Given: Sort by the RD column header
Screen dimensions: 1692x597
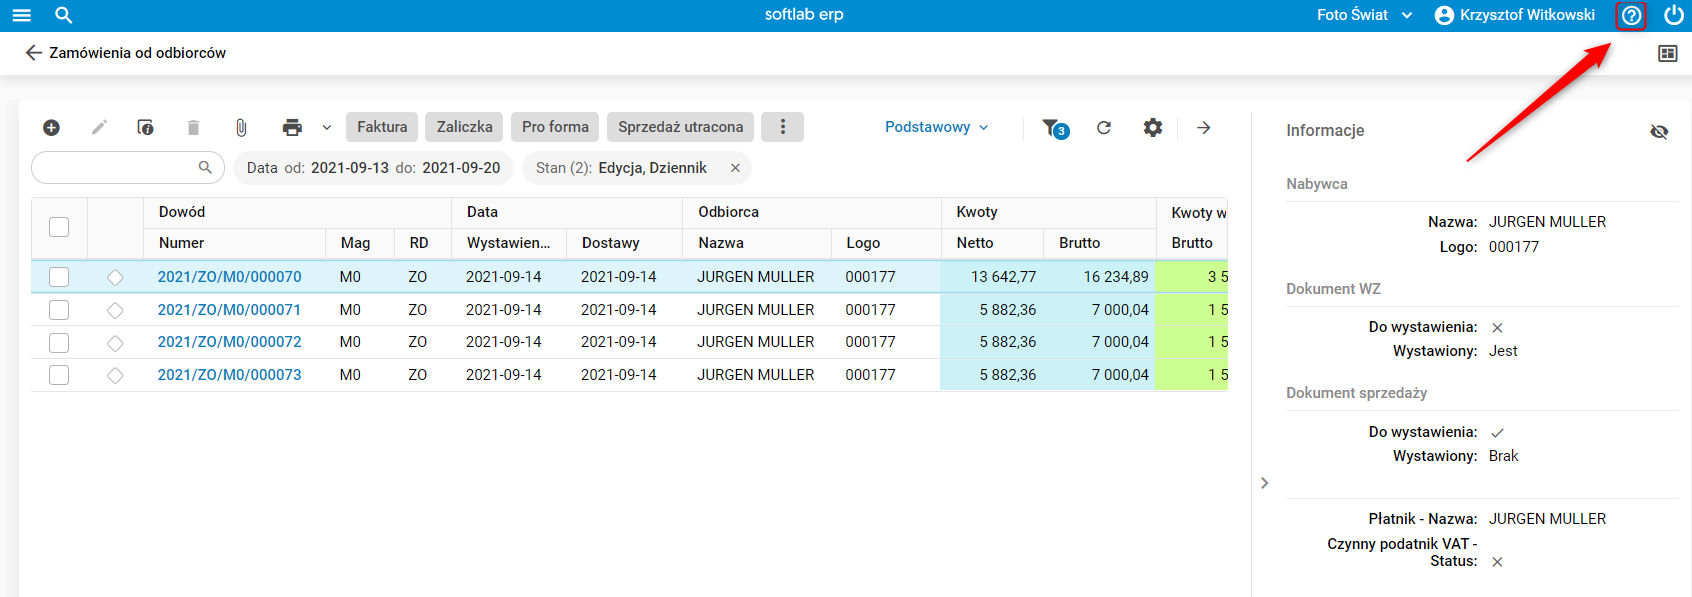Looking at the screenshot, I should [x=423, y=243].
